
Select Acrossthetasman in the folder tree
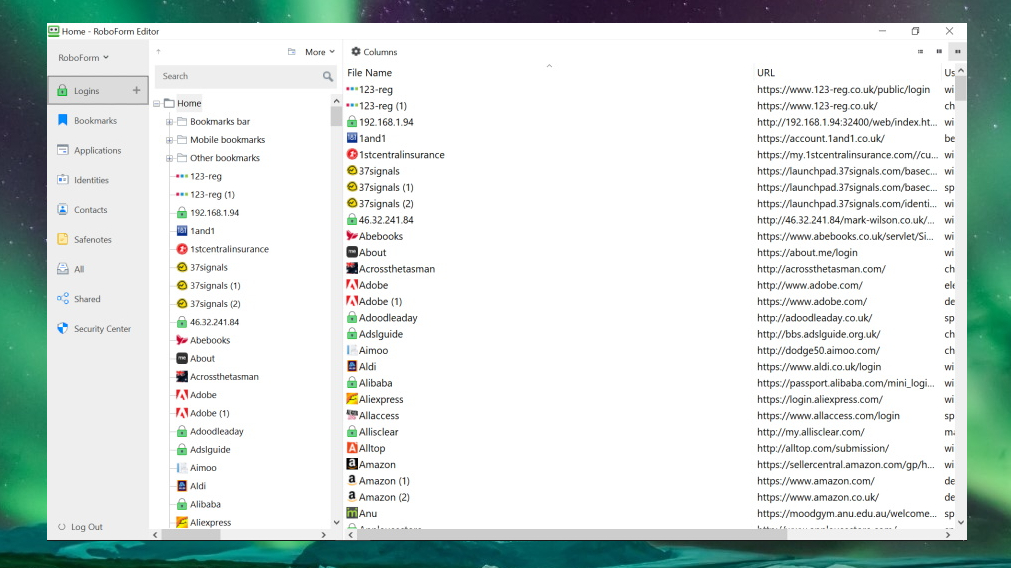click(224, 377)
